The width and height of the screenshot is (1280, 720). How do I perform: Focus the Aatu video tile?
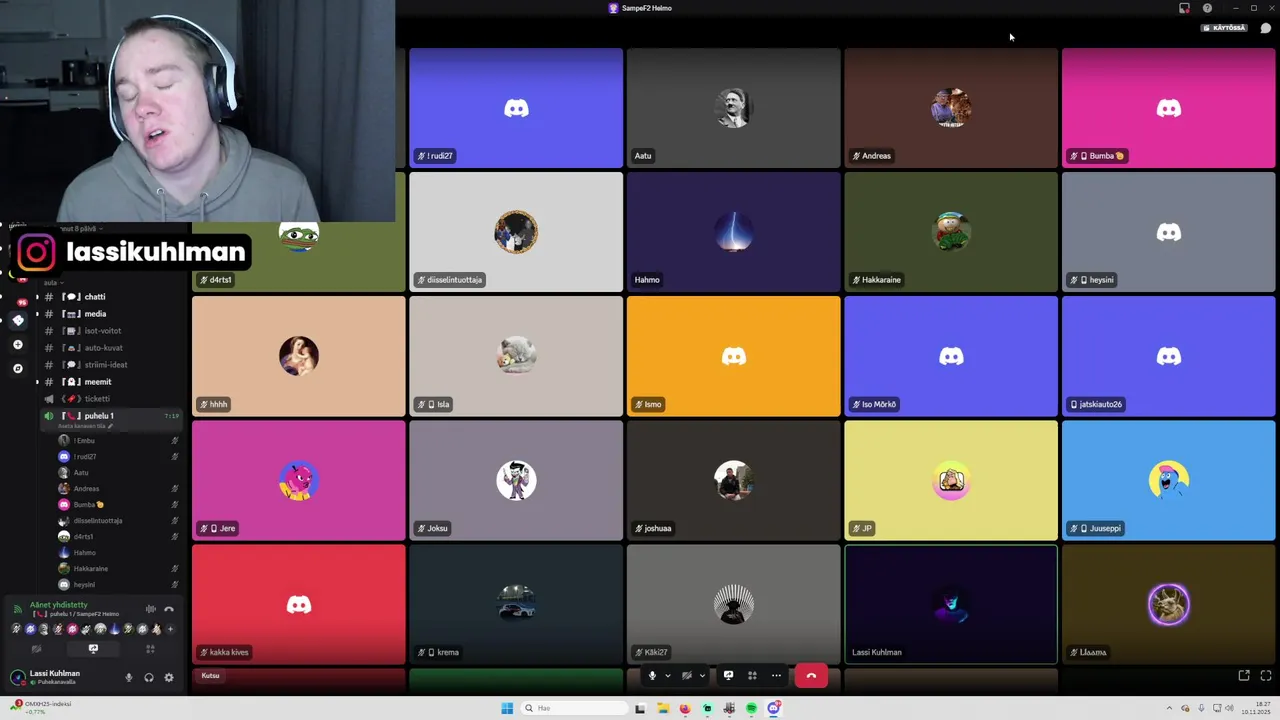point(733,108)
